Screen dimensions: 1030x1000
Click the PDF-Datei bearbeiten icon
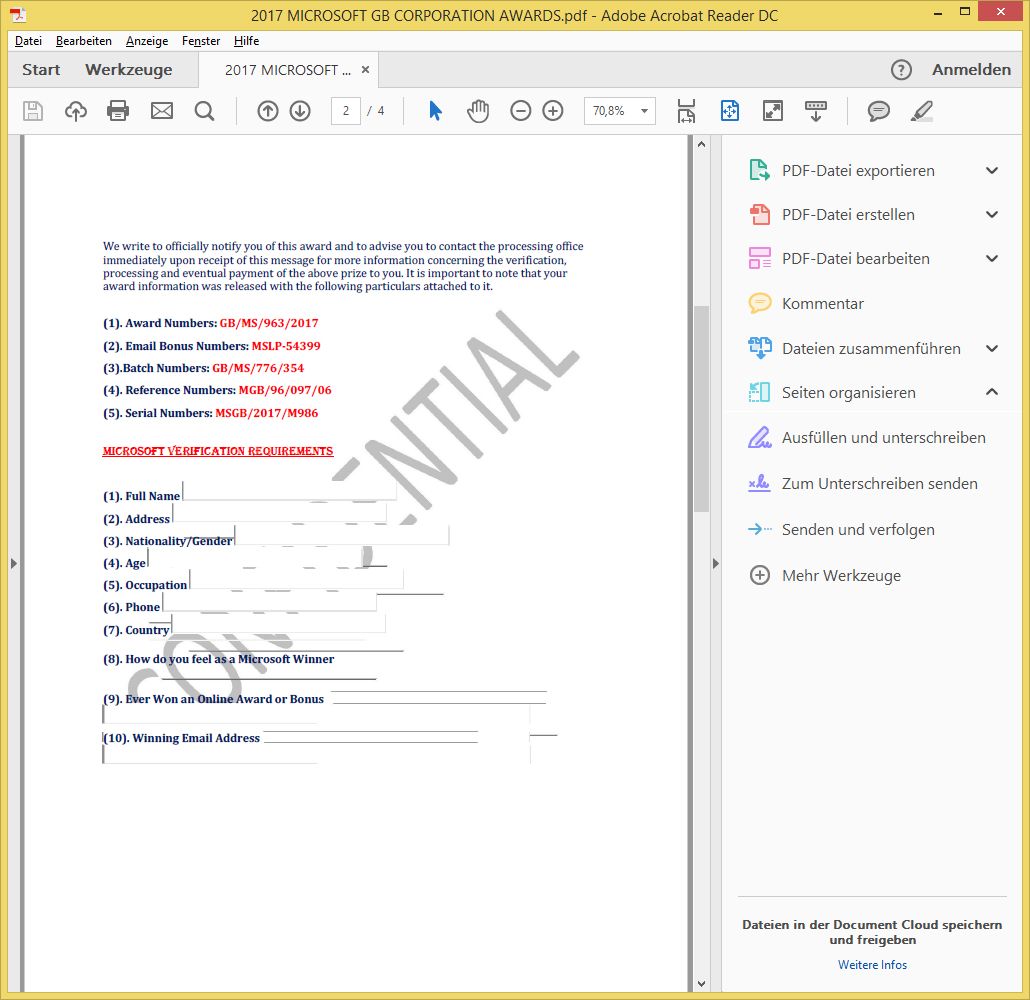tap(759, 258)
